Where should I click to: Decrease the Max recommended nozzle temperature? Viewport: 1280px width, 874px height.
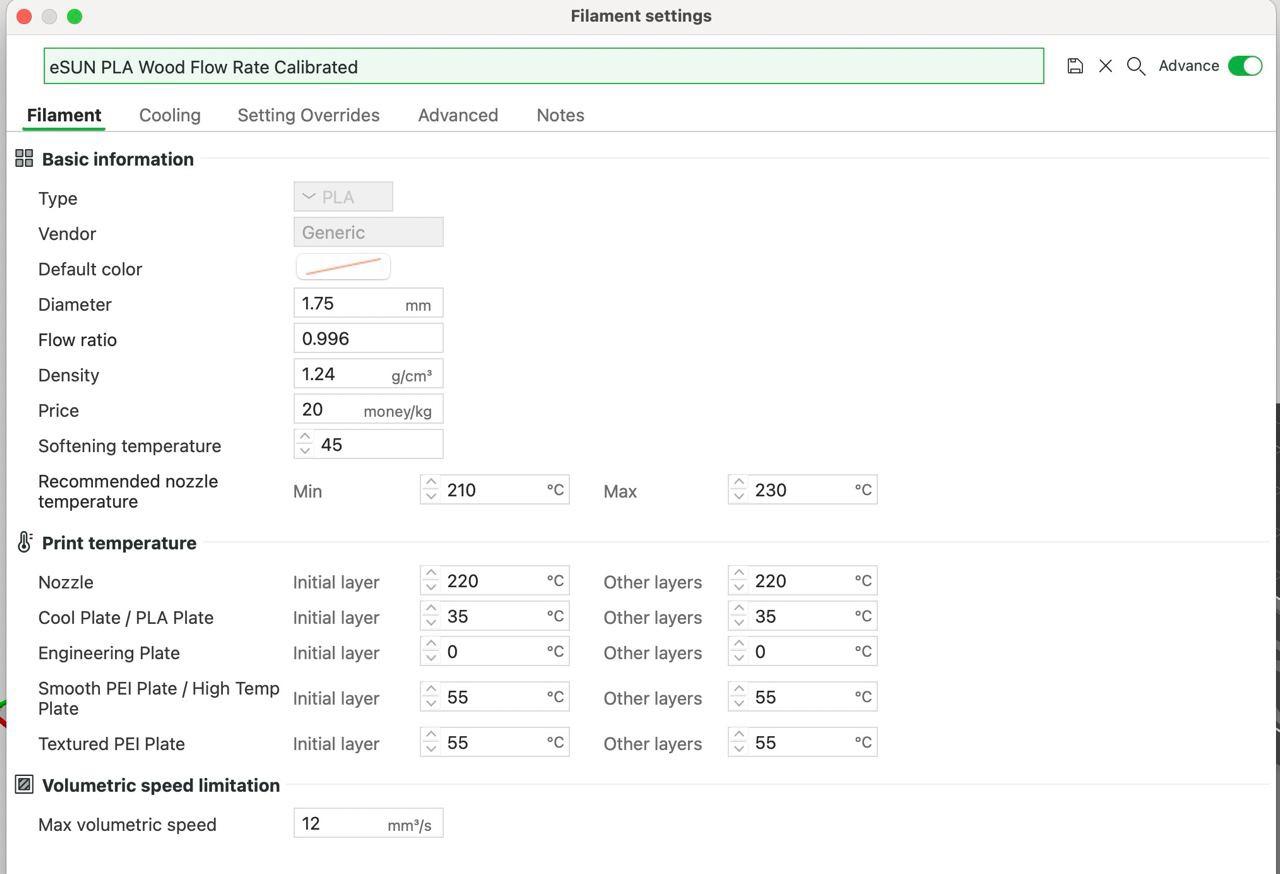coord(739,497)
